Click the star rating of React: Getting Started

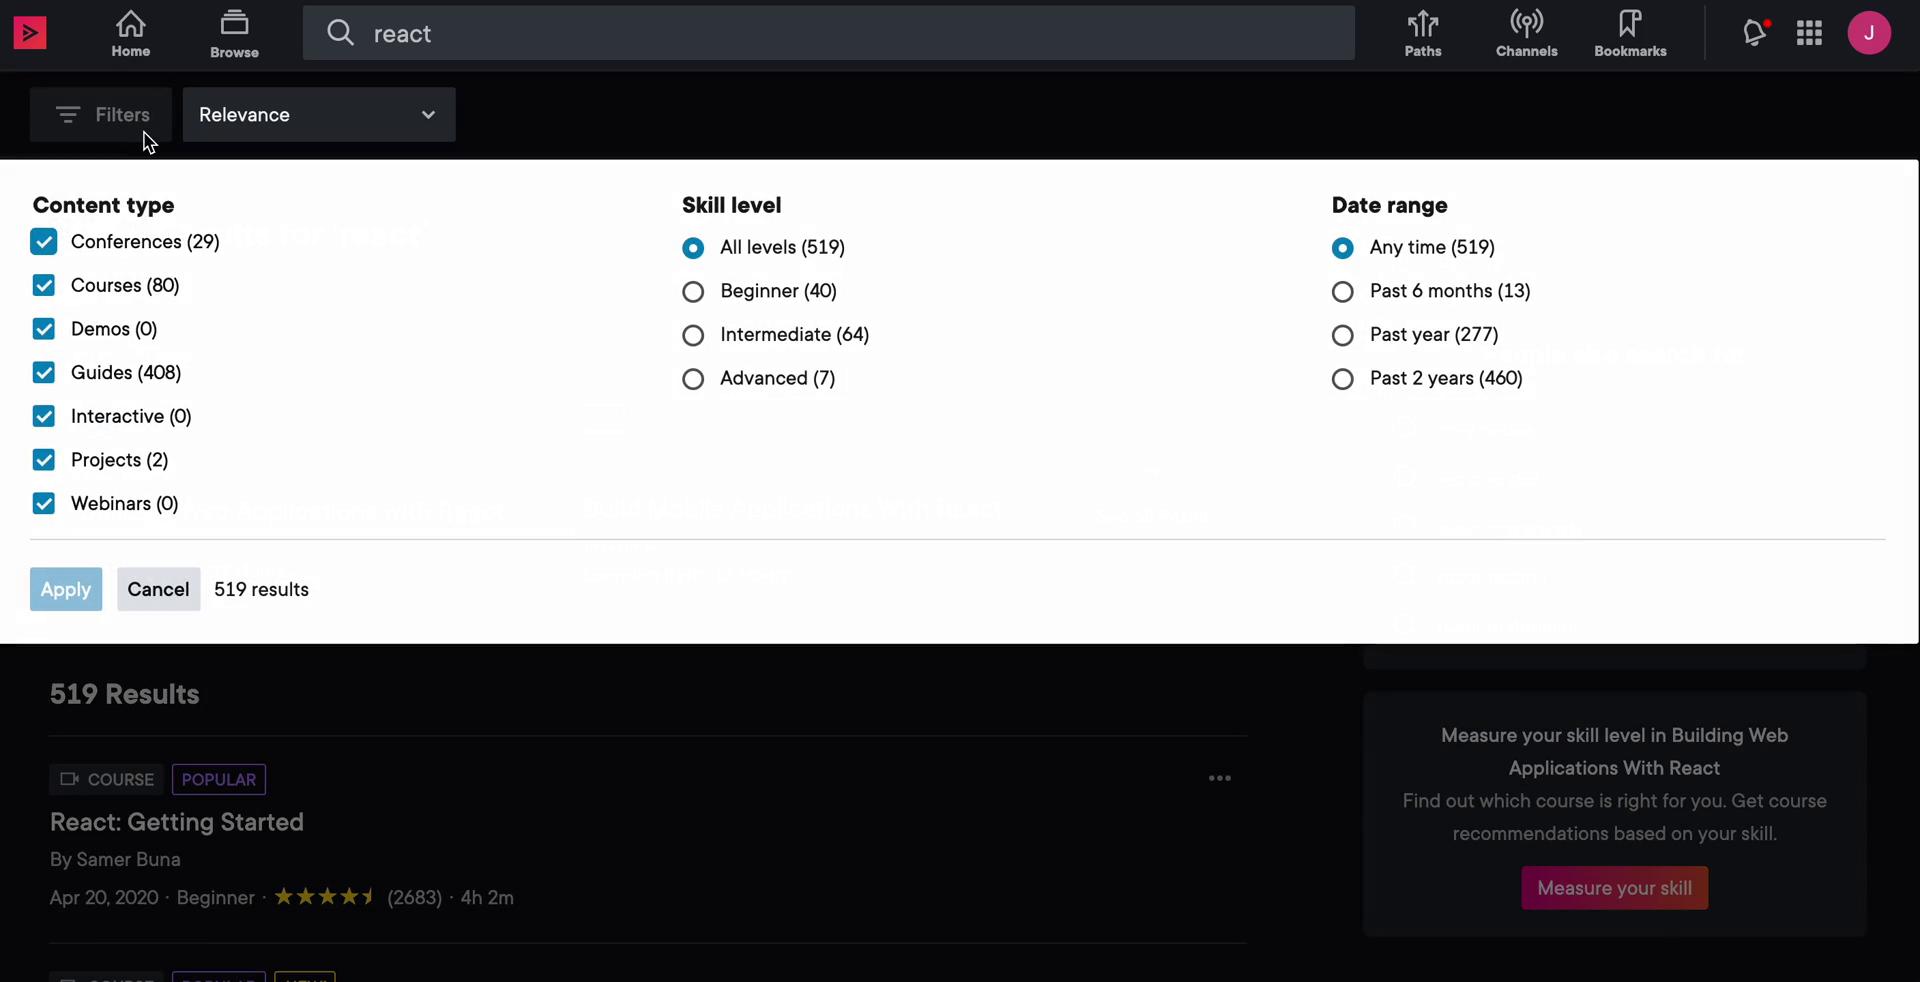tap(325, 897)
